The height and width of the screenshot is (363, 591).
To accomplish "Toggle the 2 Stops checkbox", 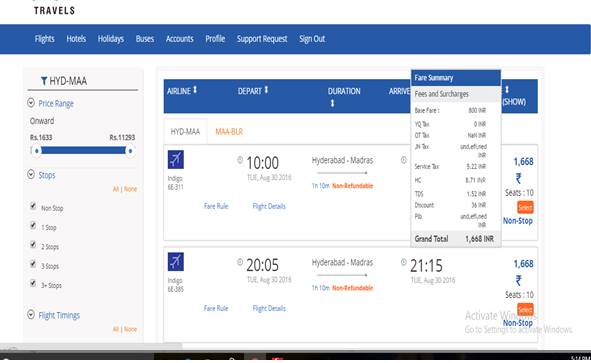I will (33, 245).
